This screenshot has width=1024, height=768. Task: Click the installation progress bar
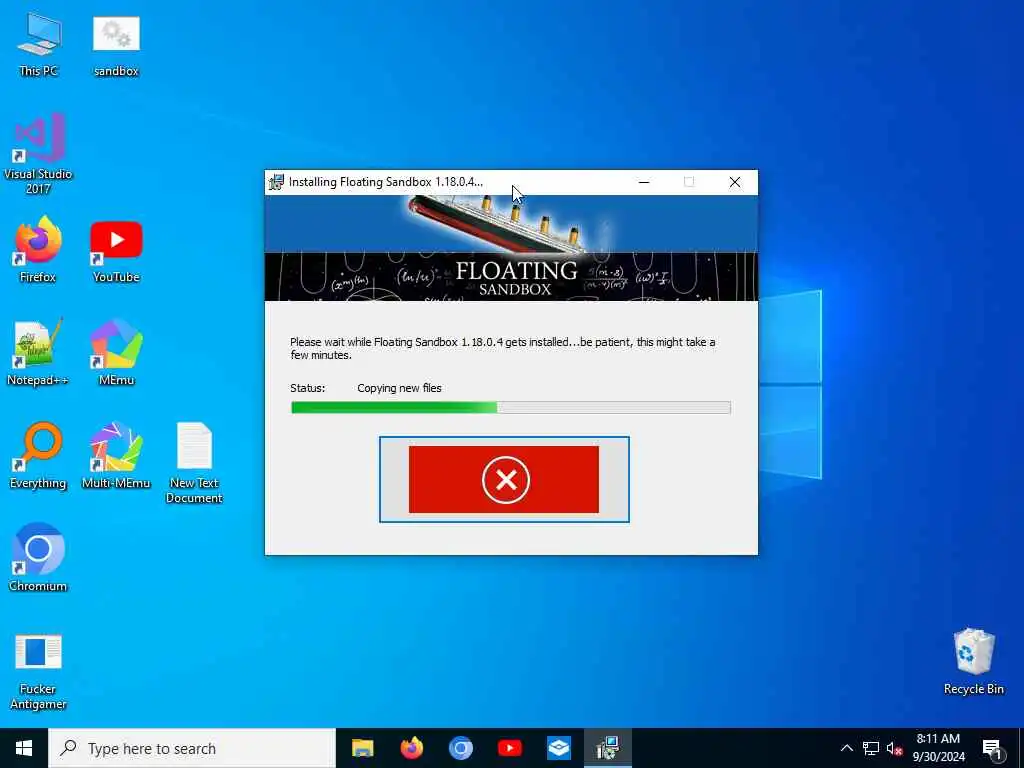(x=511, y=408)
